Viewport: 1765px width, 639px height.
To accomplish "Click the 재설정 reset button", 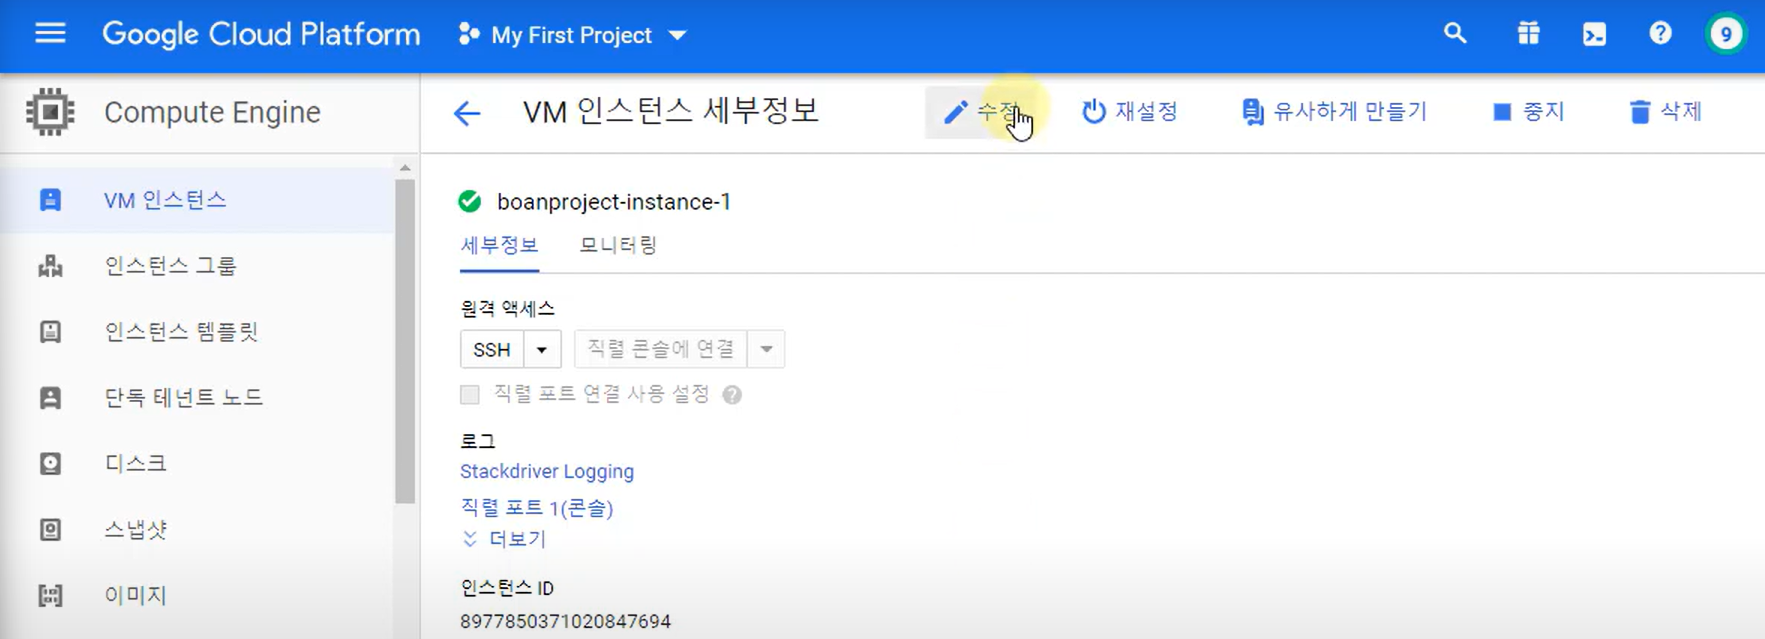I will click(x=1130, y=112).
